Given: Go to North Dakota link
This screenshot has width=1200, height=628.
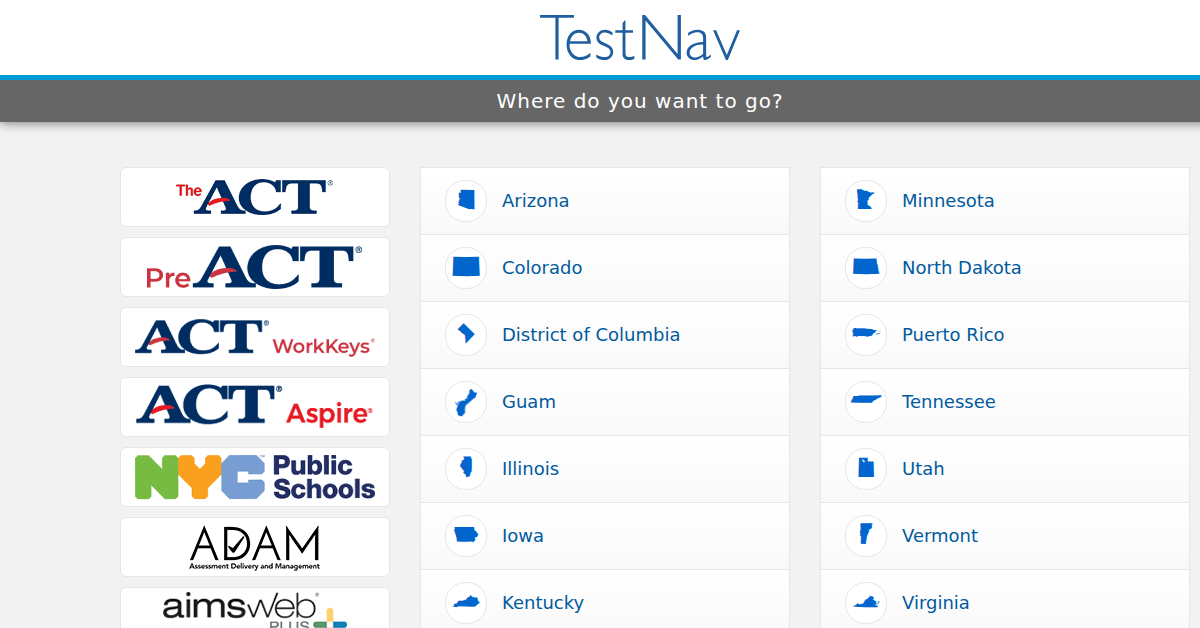Looking at the screenshot, I should (962, 268).
